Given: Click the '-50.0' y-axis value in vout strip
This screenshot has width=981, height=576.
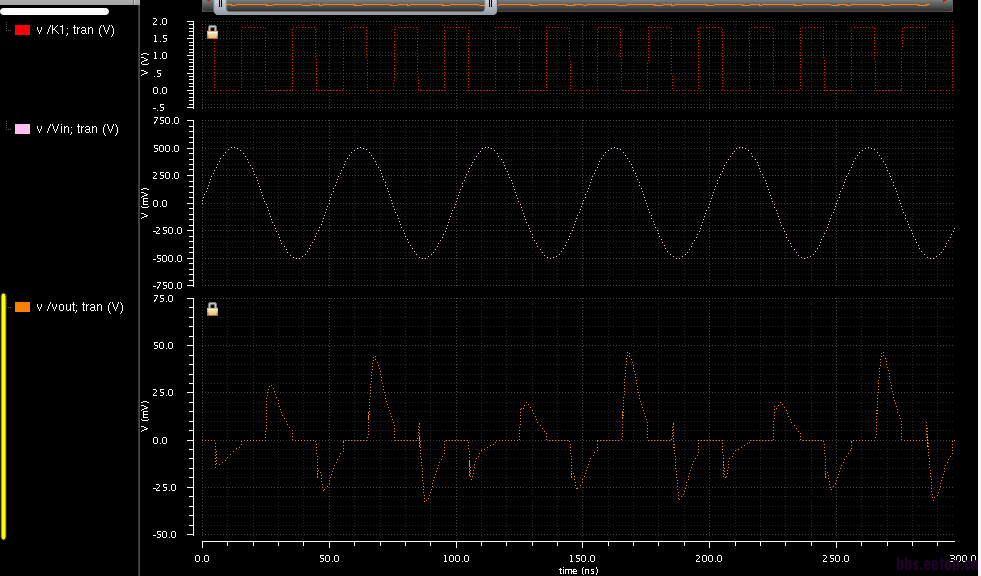Looking at the screenshot, I should (x=165, y=534).
